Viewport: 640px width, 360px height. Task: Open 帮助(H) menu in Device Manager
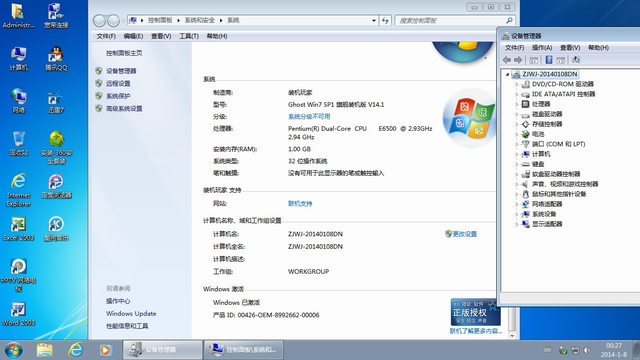click(598, 48)
